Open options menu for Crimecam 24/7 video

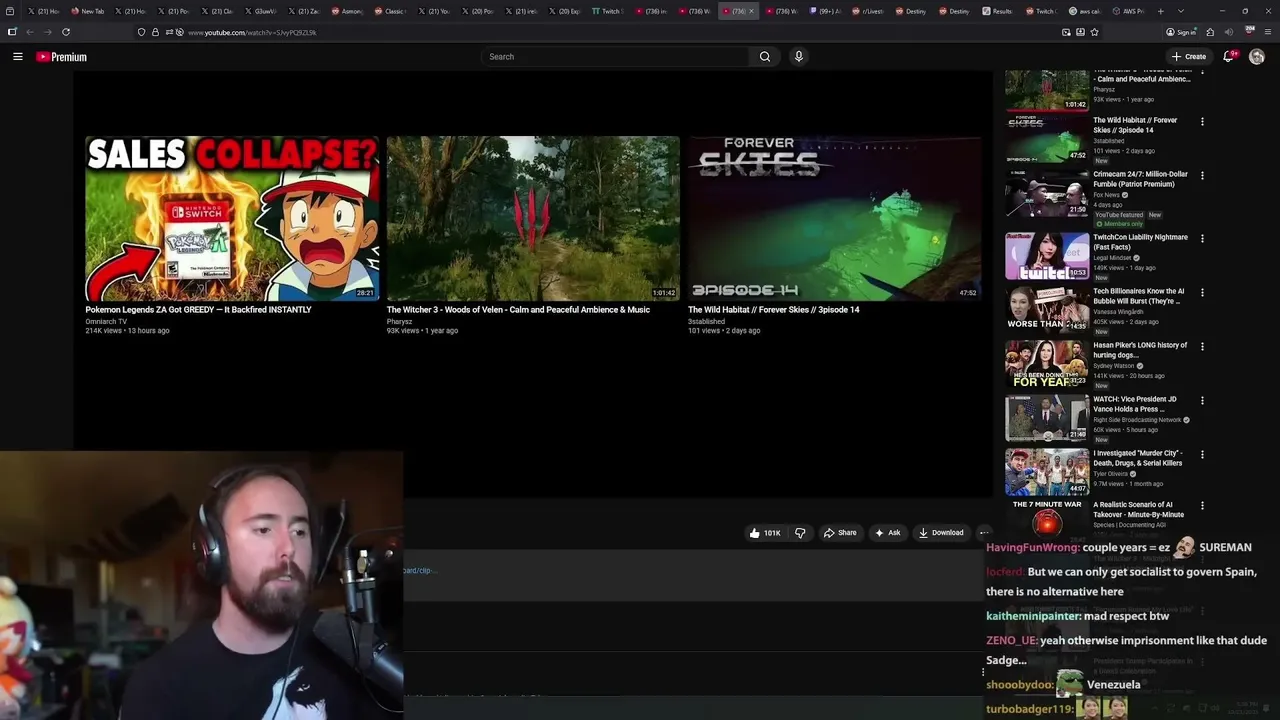[1202, 176]
